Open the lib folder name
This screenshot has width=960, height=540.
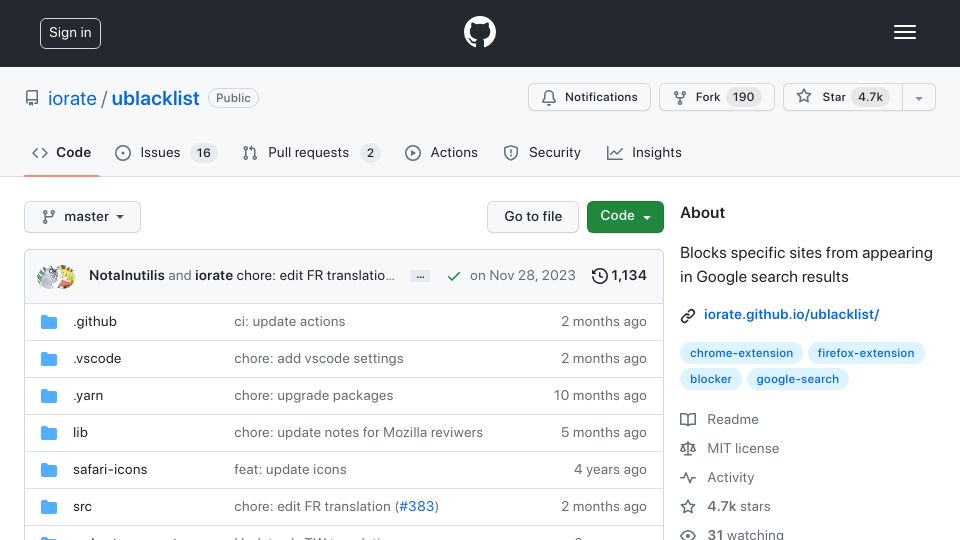point(80,432)
